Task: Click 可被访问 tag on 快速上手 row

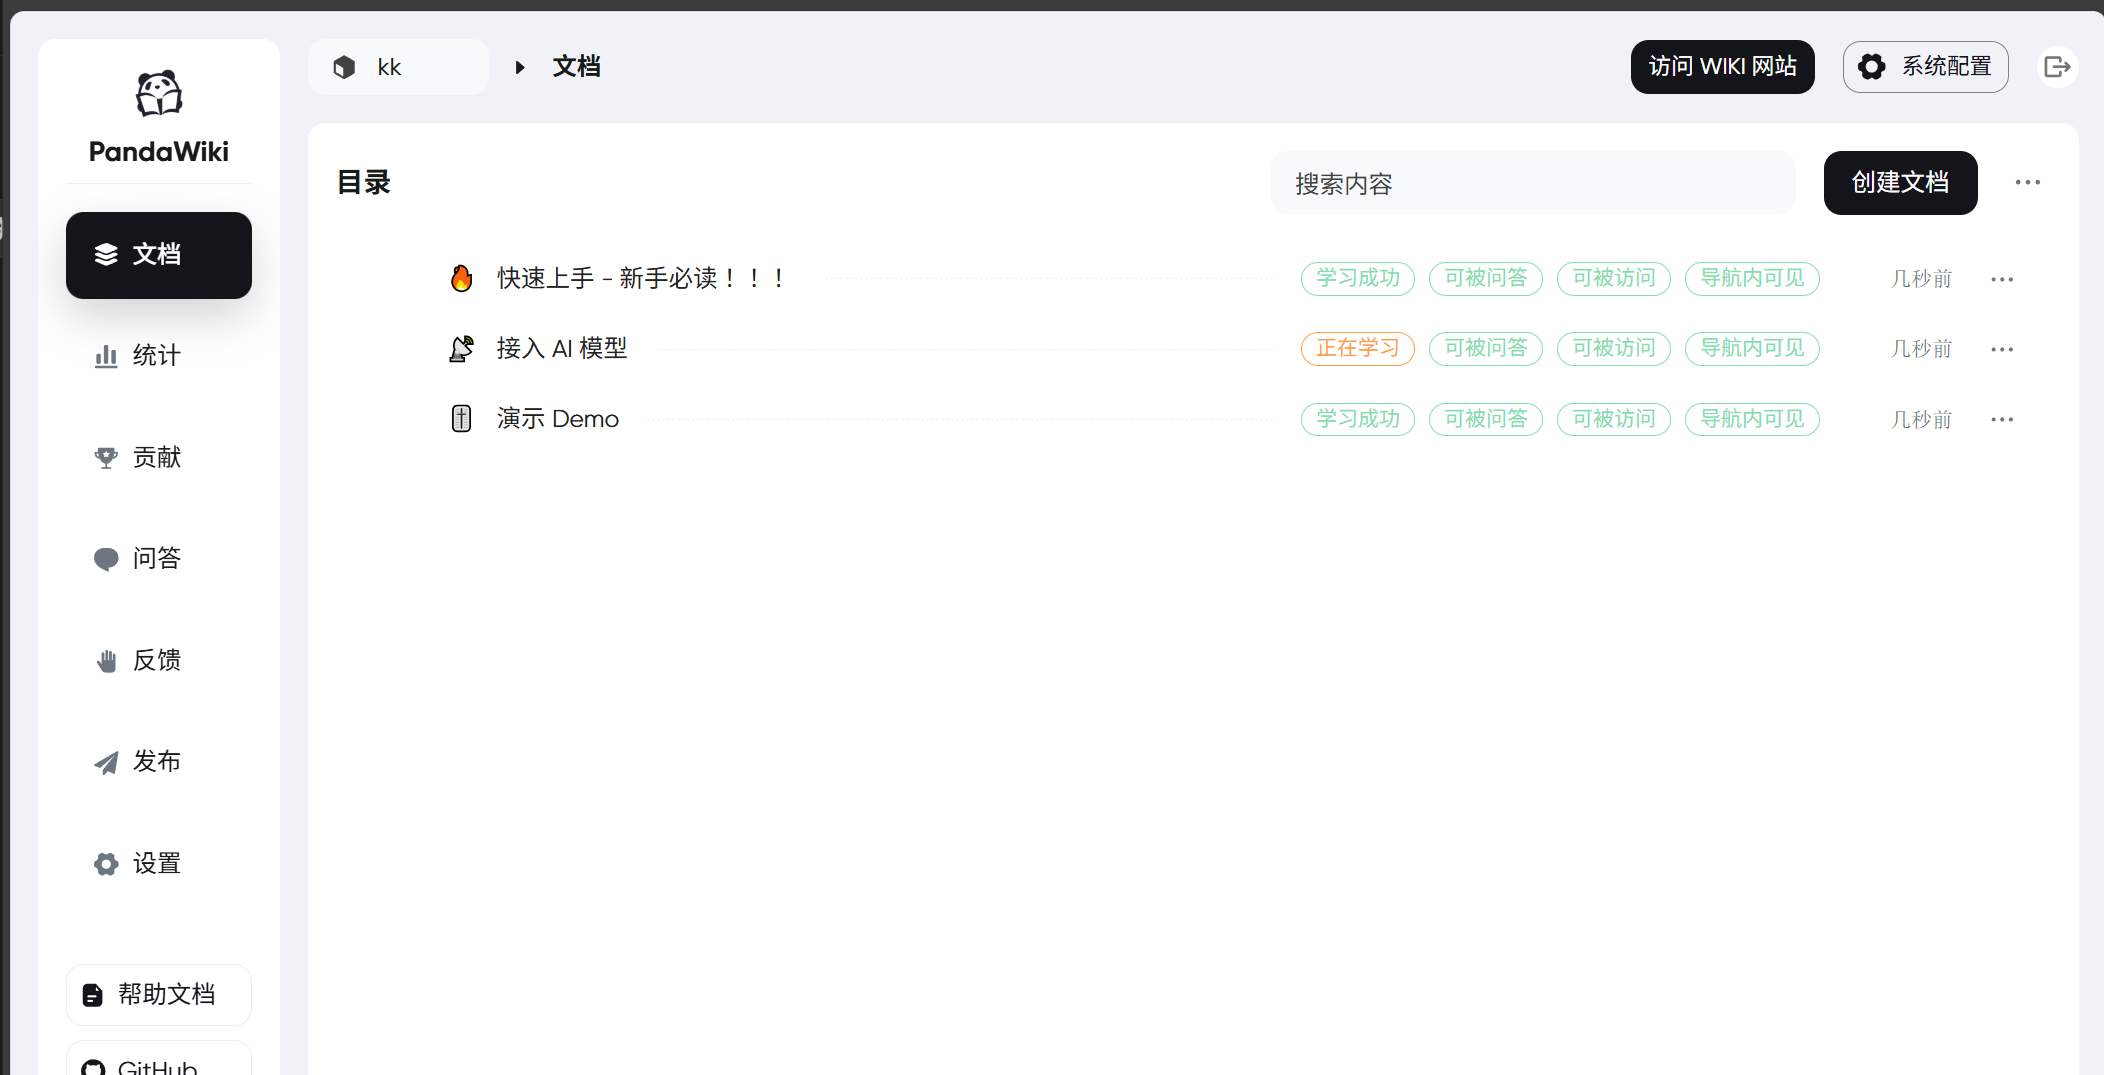Action: [1613, 278]
